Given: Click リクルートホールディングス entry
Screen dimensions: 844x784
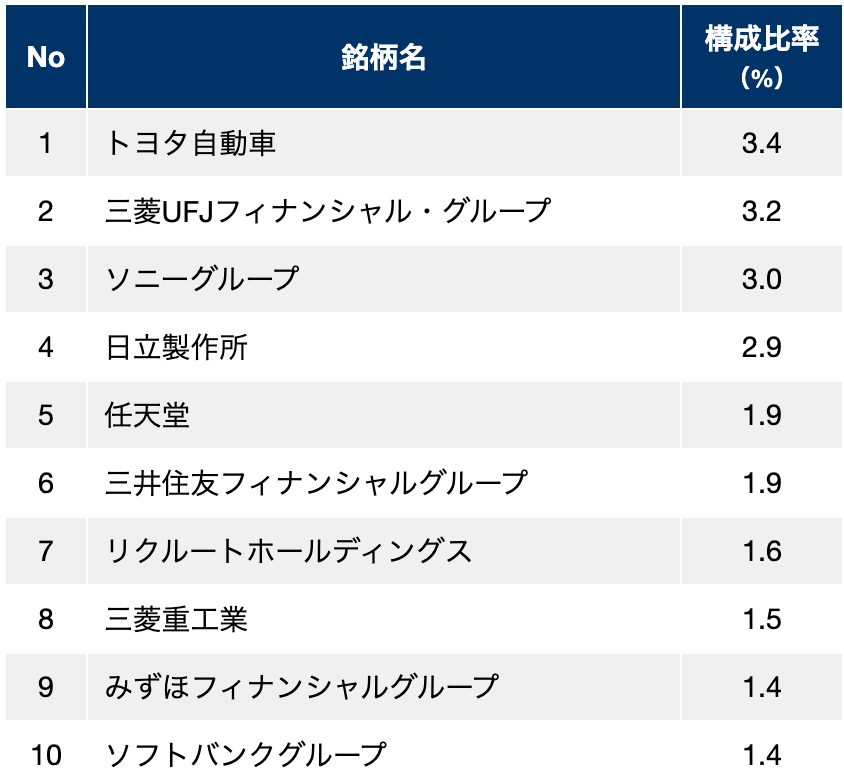Looking at the screenshot, I should (x=288, y=551).
